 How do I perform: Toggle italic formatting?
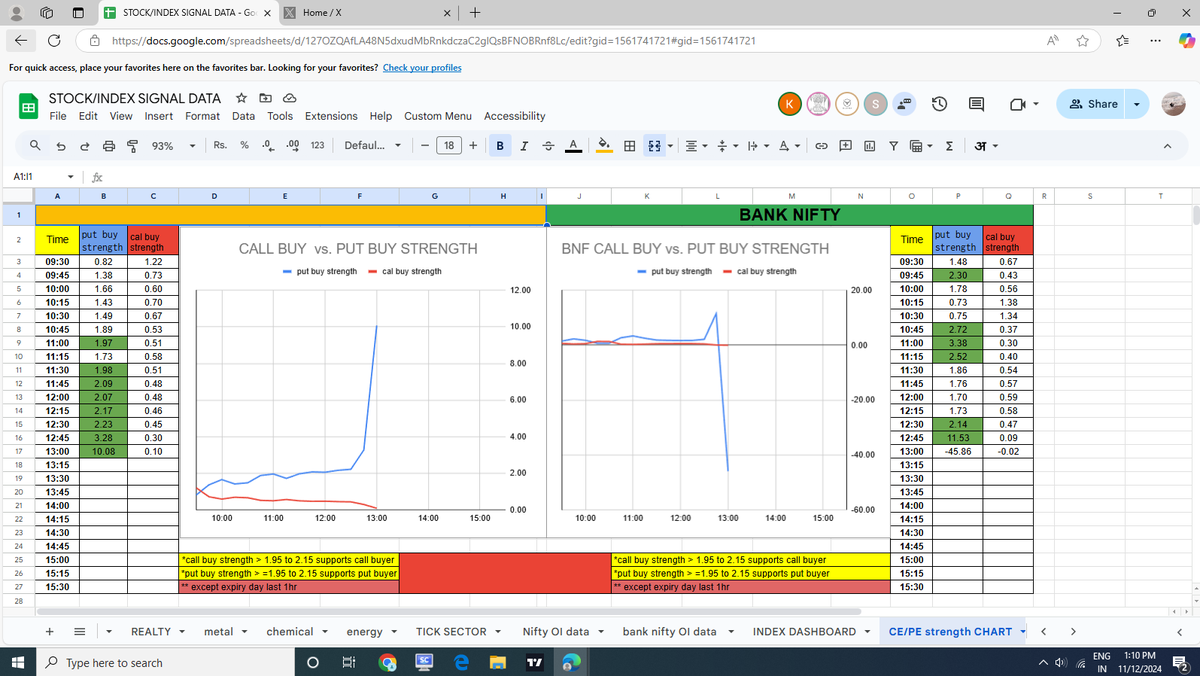point(525,146)
